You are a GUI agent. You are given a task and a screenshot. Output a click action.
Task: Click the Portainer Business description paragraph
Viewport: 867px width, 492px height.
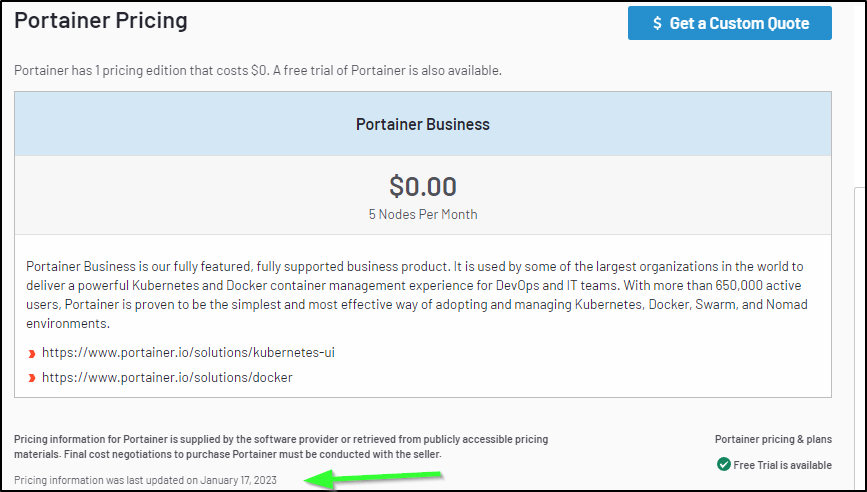tap(417, 295)
